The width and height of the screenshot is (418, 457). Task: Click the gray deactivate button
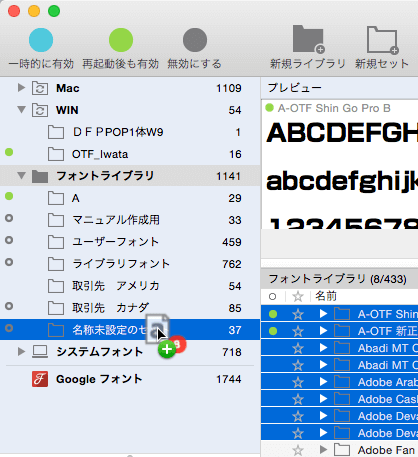[195, 40]
